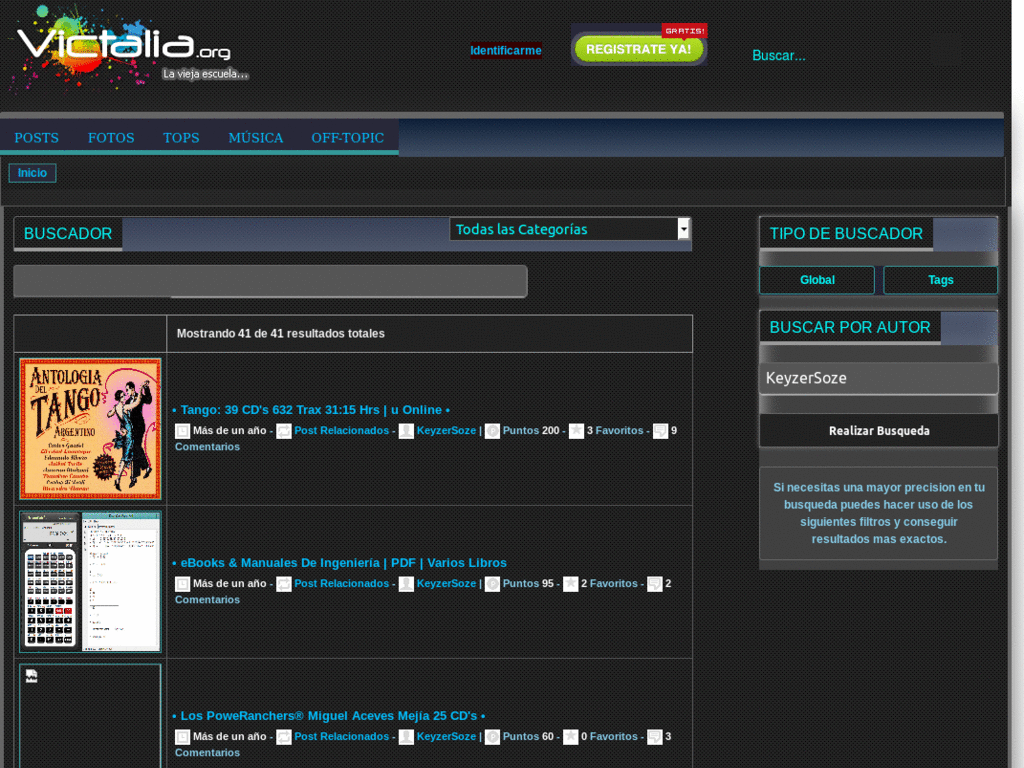Click the user avatar icon in PoweRanchers row
1024x768 pixels.
[406, 737]
